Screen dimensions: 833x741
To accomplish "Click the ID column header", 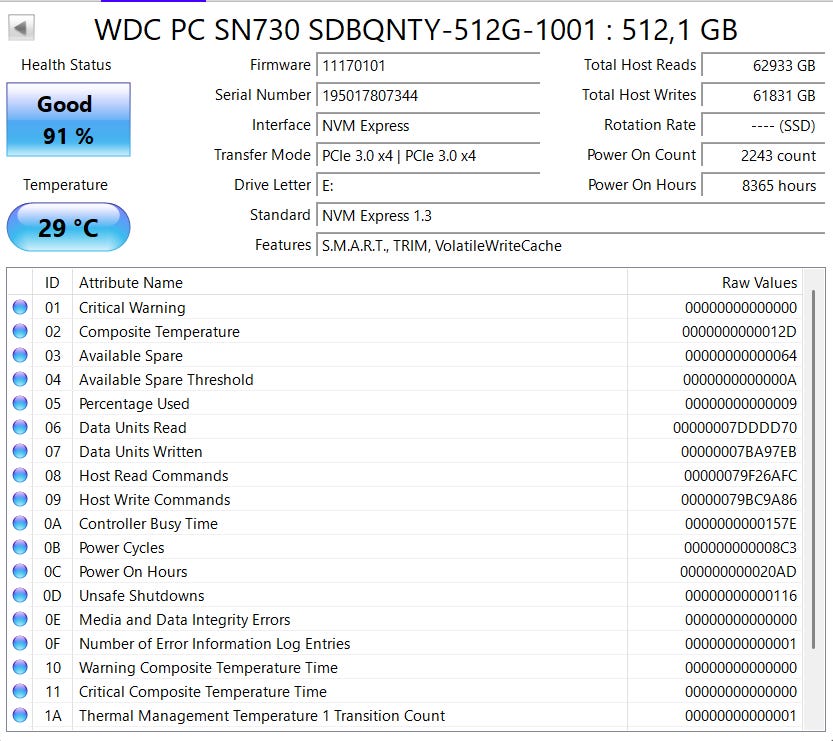I will (52, 283).
